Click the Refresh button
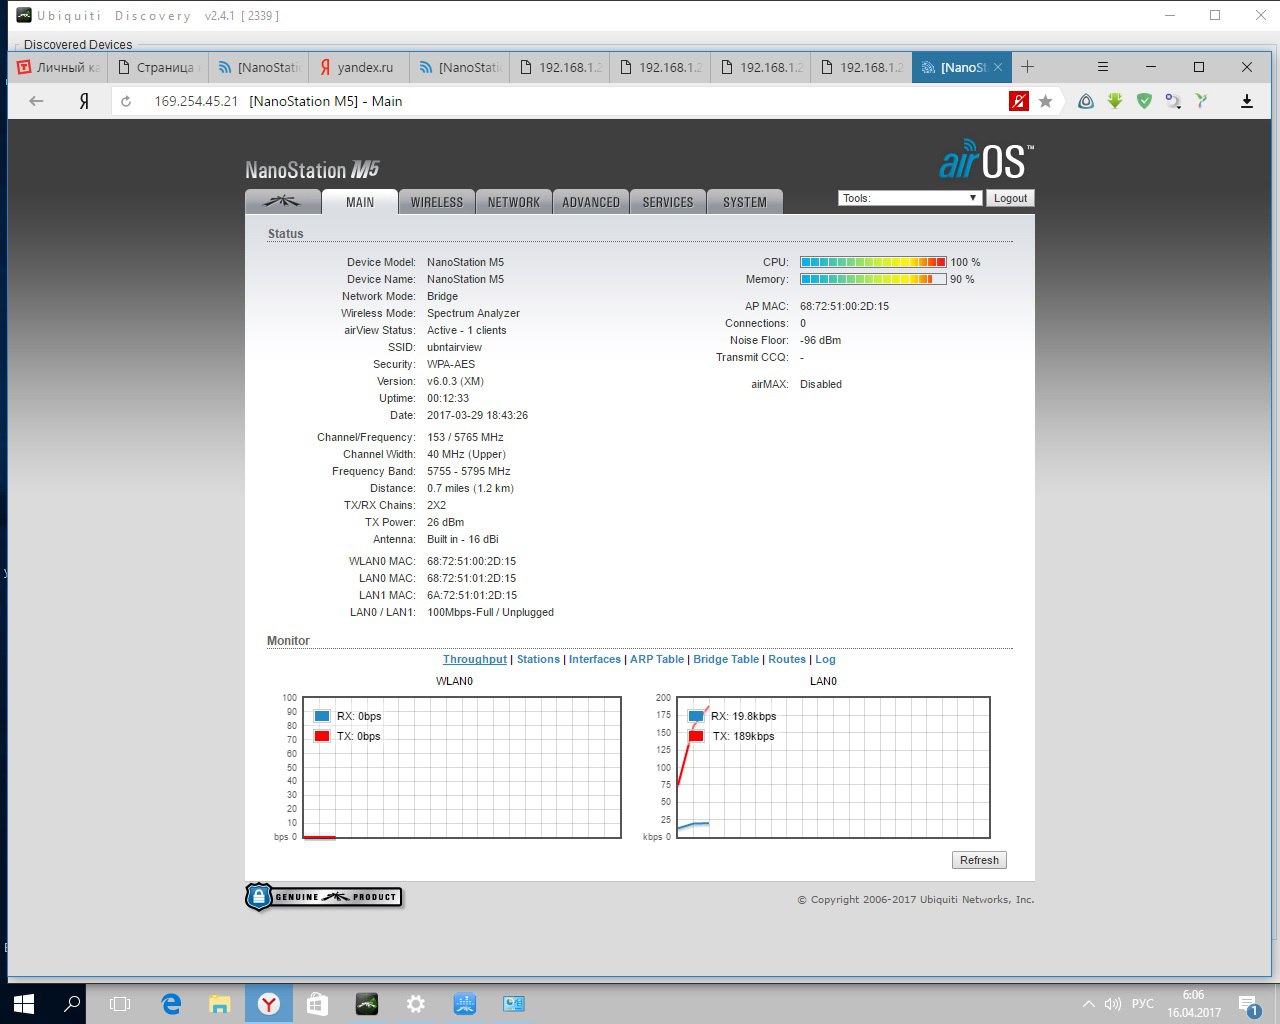The width and height of the screenshot is (1280, 1024). 979,860
